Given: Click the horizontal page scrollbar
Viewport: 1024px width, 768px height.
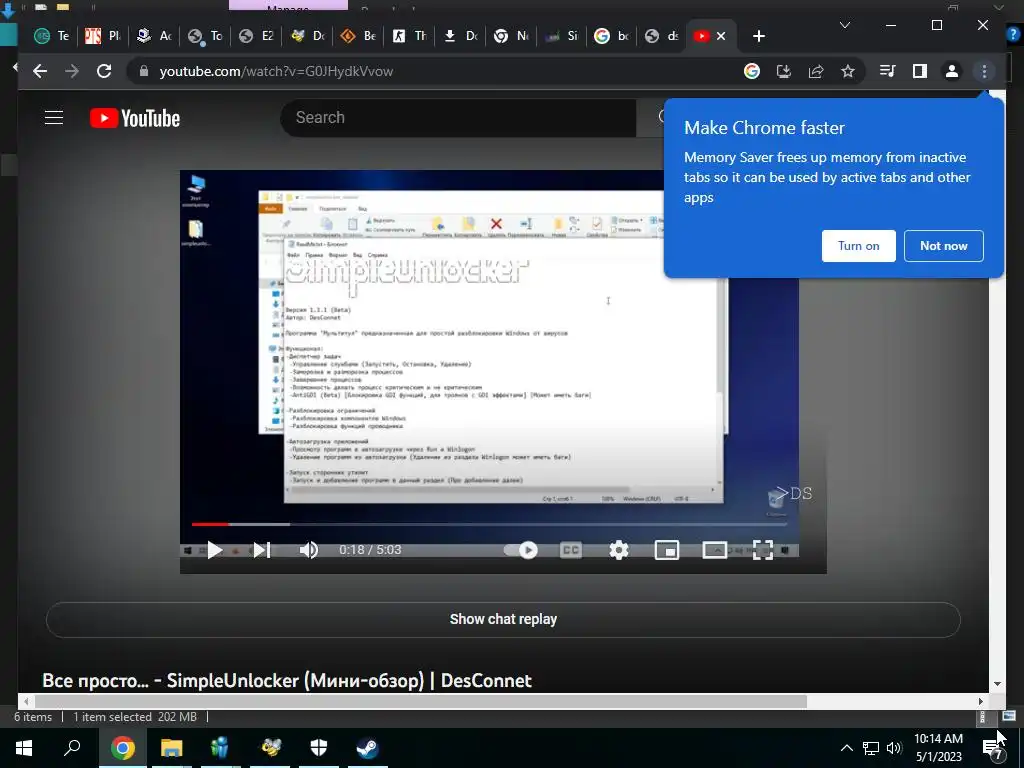Looking at the screenshot, I should [421, 701].
